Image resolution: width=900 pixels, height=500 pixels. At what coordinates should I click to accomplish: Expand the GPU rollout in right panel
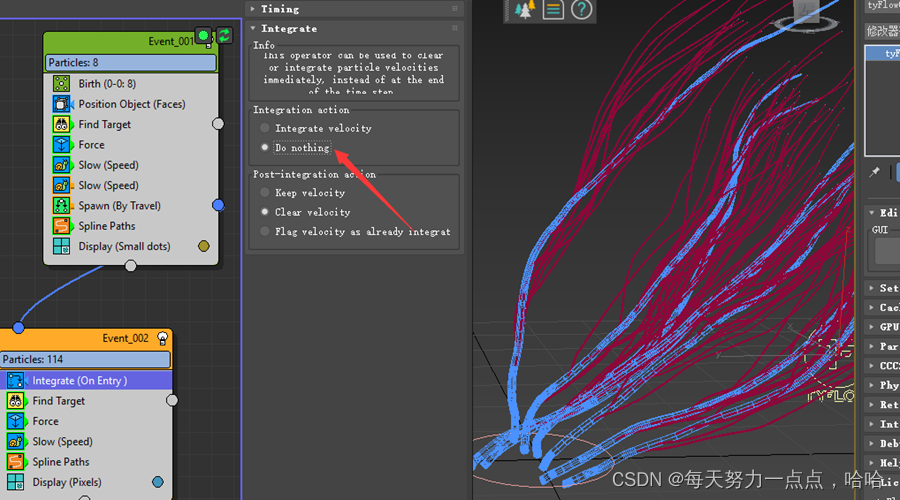[x=871, y=327]
